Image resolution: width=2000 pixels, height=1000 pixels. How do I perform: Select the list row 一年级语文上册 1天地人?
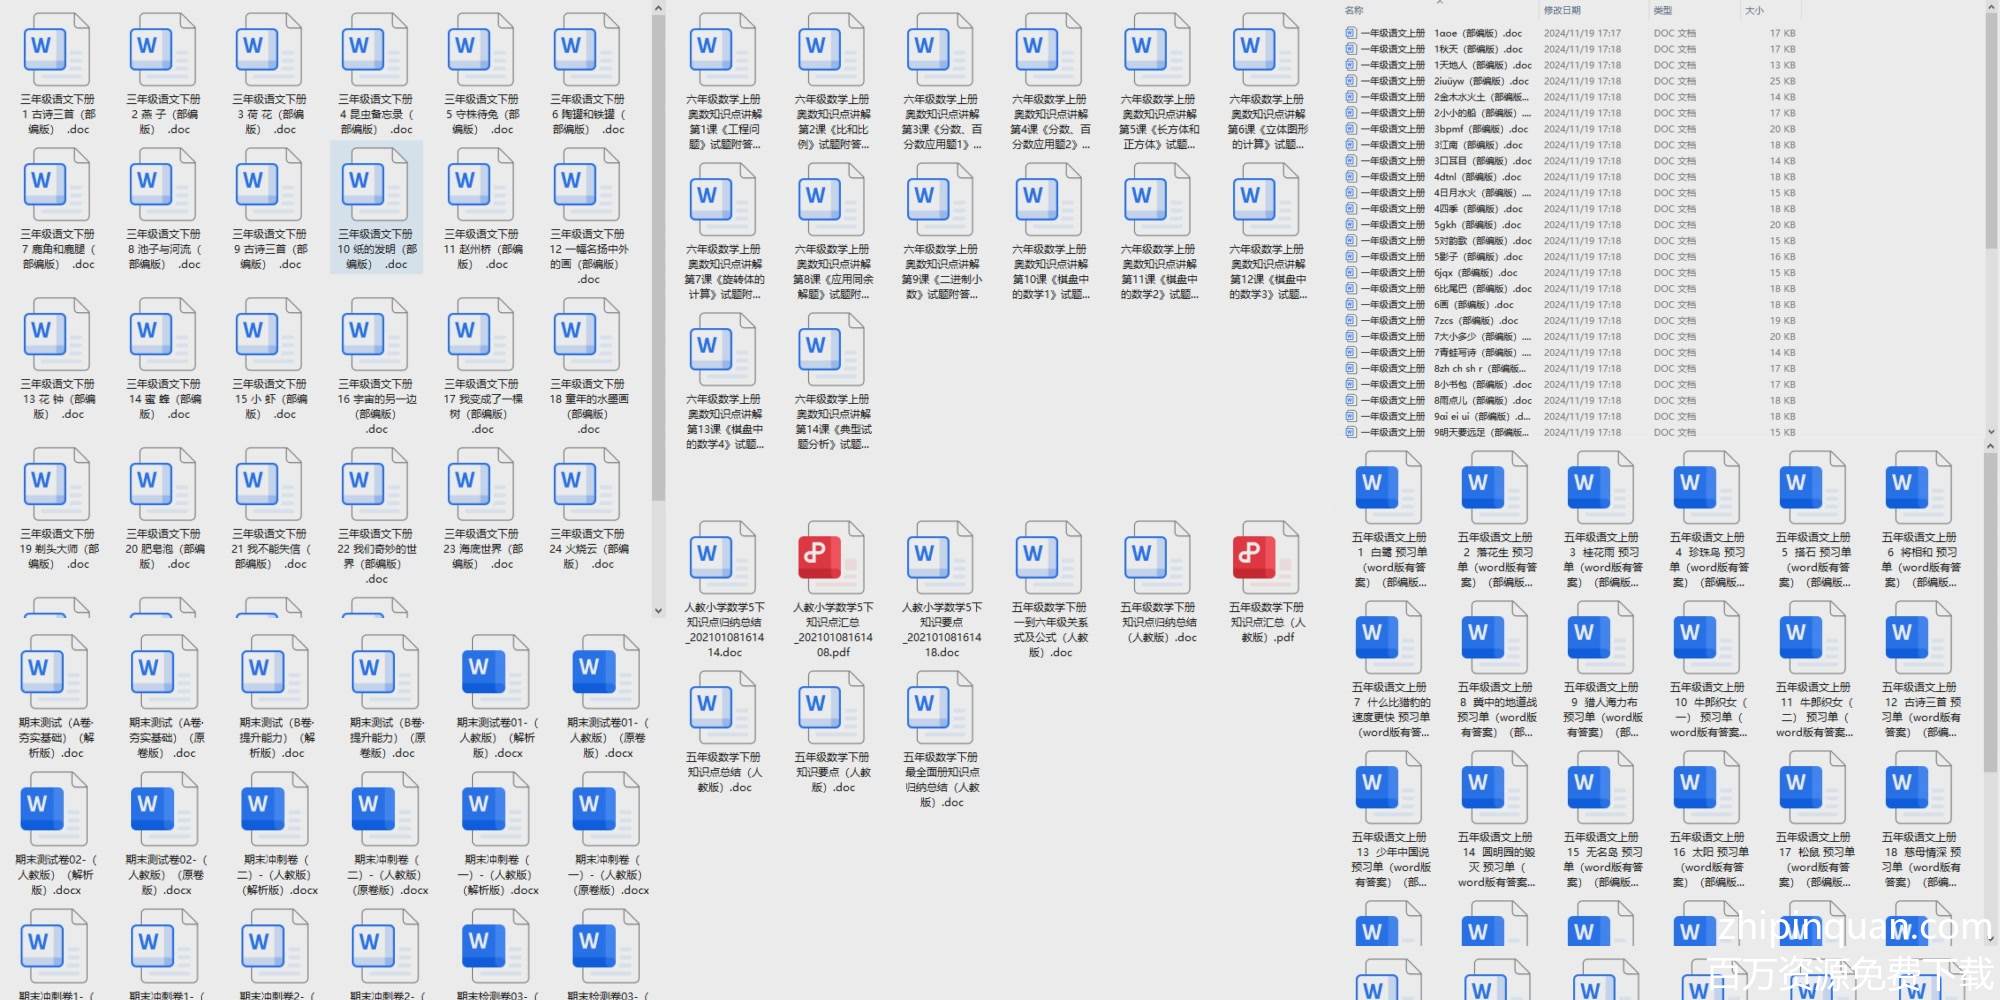coord(1570,65)
